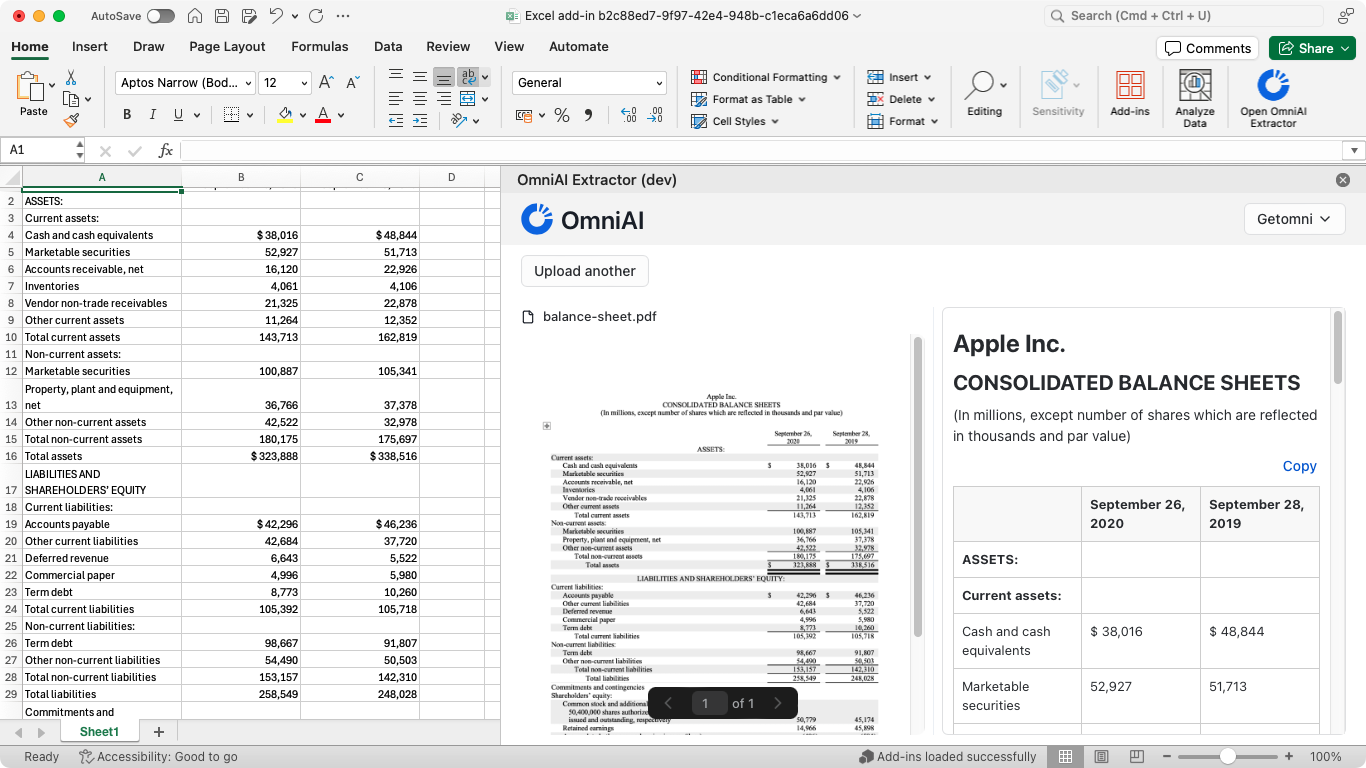Click the Cut scissors icon
The image size is (1366, 768).
(x=71, y=77)
